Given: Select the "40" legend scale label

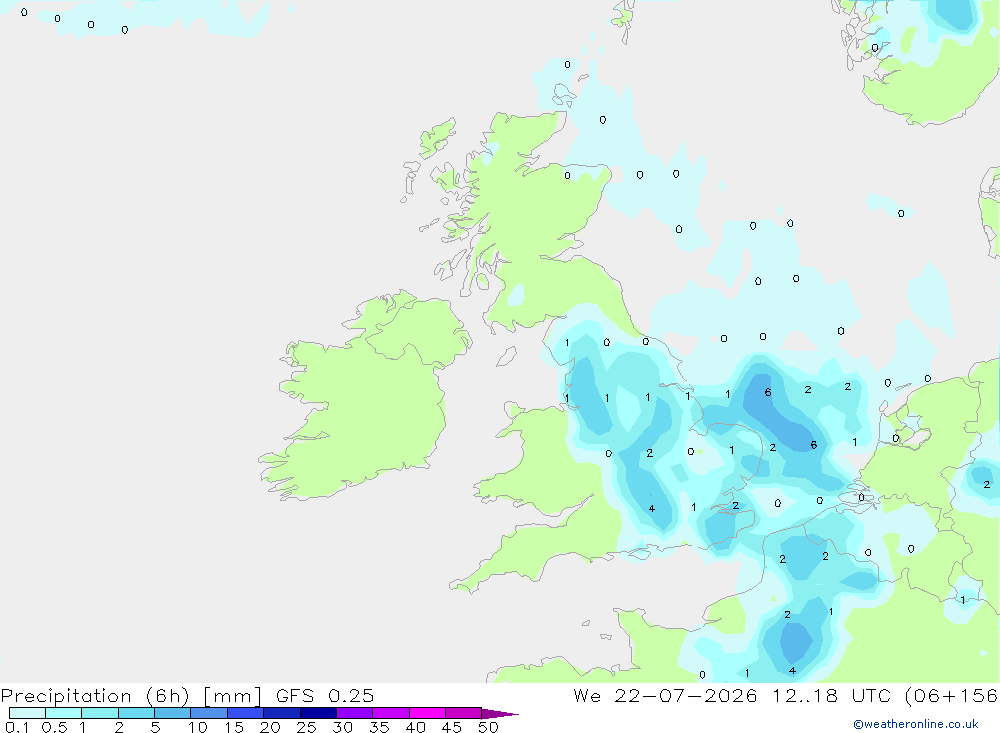Looking at the screenshot, I should [x=415, y=727].
